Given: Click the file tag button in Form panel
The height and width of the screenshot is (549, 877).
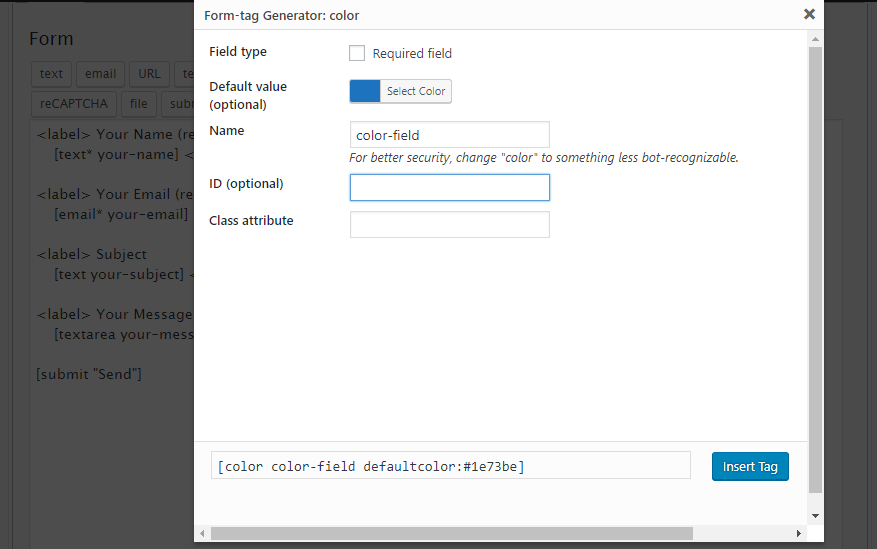Looking at the screenshot, I should click(x=138, y=104).
